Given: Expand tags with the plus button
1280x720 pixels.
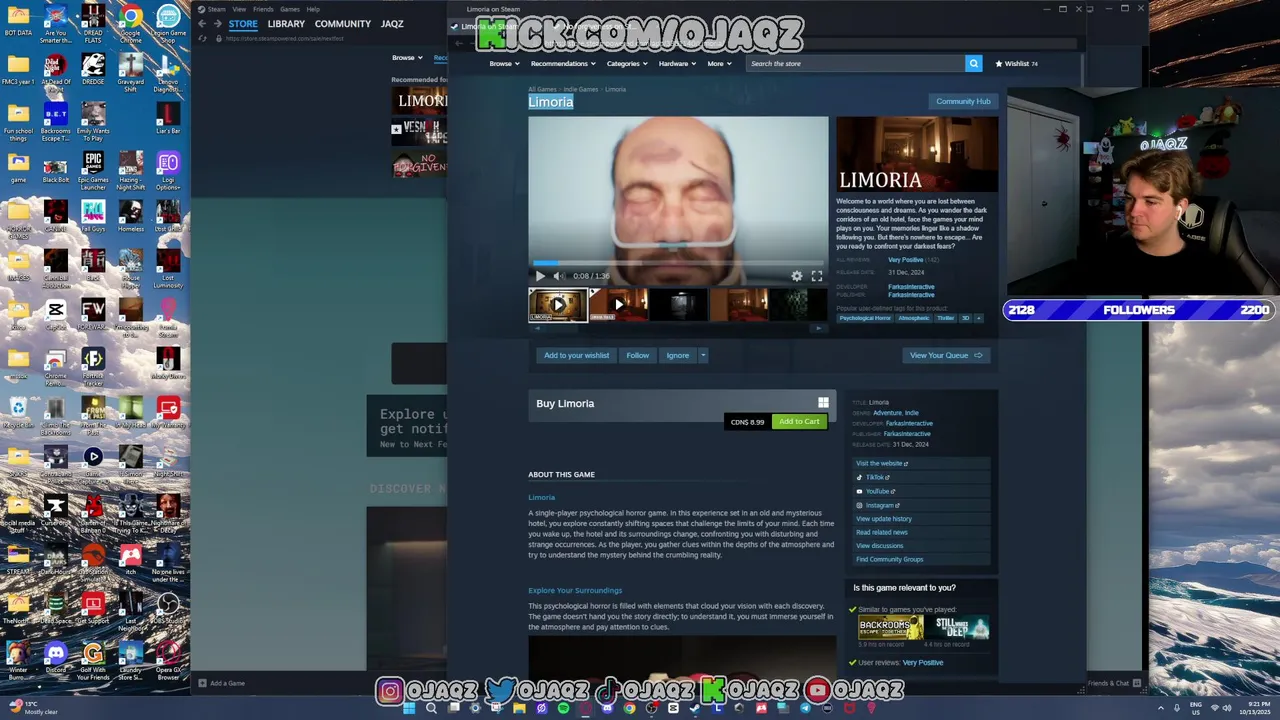Looking at the screenshot, I should [978, 318].
